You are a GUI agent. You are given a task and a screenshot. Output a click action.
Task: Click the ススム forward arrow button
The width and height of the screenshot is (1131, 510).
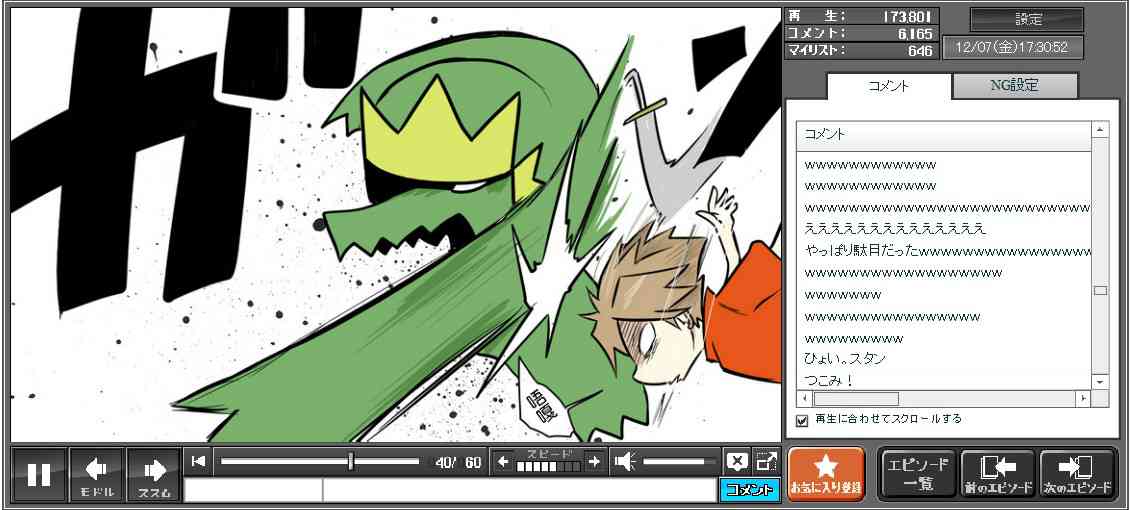pos(154,474)
